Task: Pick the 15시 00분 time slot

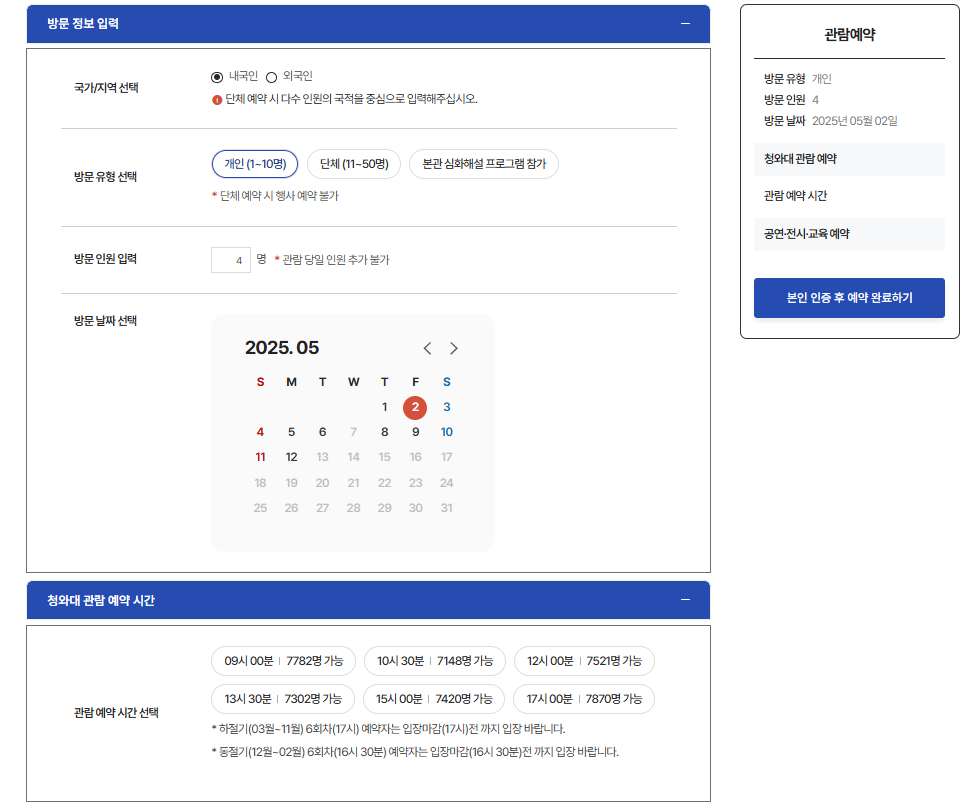Action: [x=434, y=699]
